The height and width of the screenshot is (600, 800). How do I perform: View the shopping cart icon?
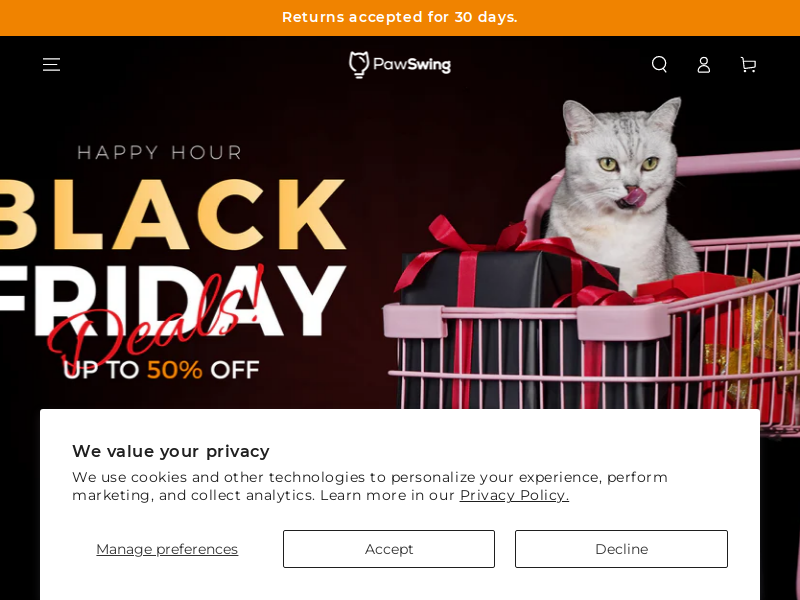coord(748,64)
